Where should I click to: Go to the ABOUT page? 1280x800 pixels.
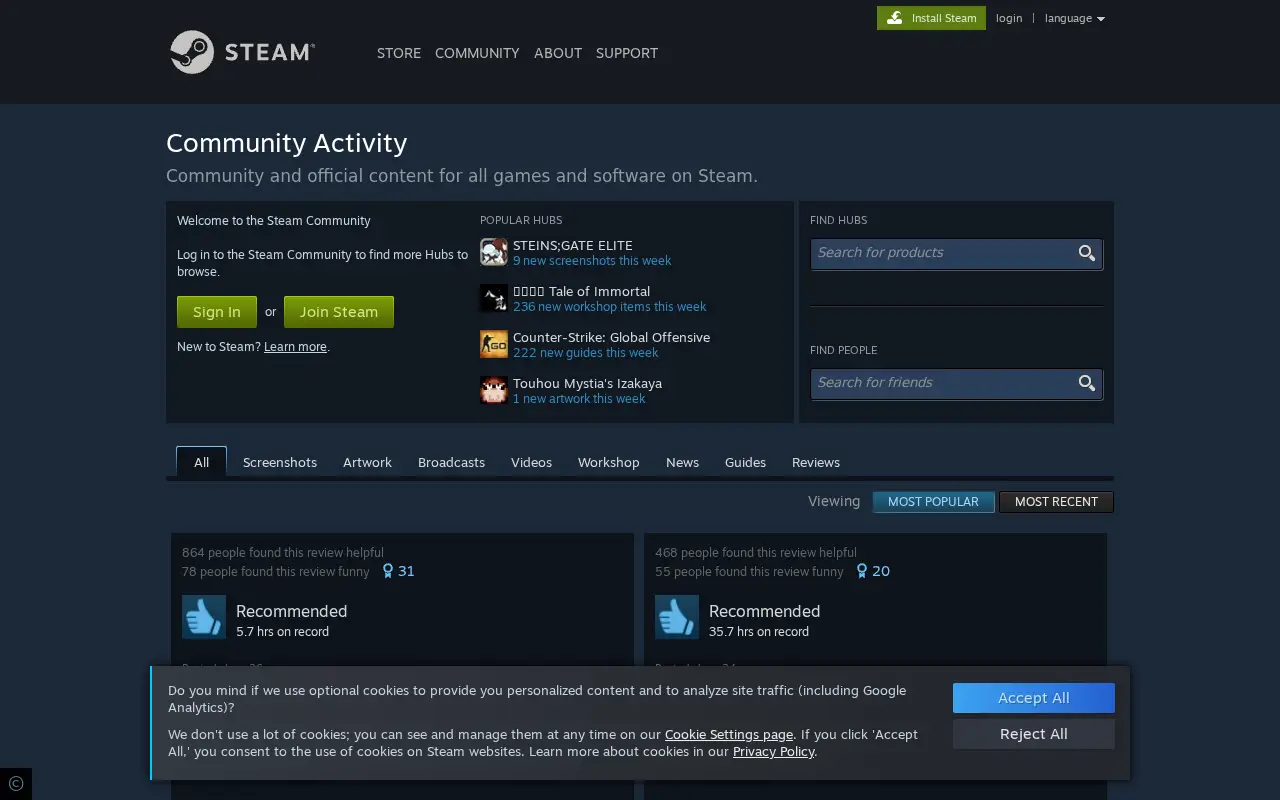pos(558,53)
